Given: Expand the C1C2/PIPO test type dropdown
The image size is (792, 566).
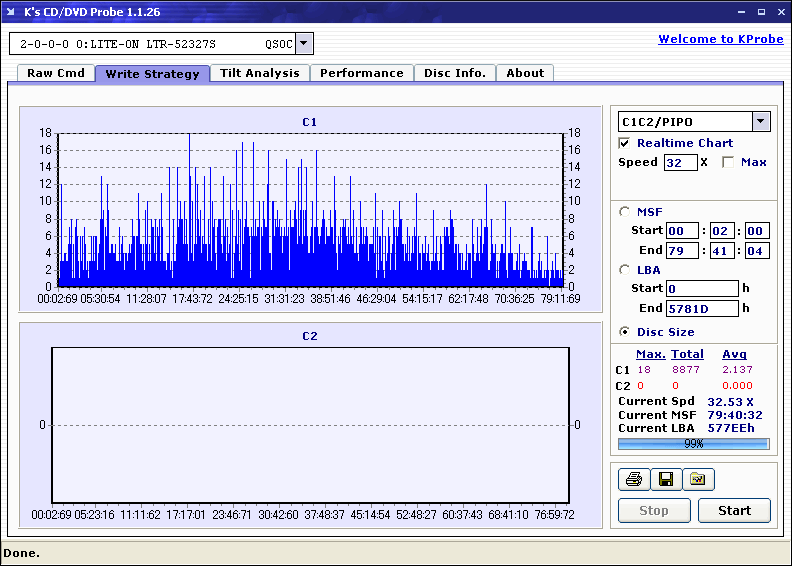Looking at the screenshot, I should [760, 121].
